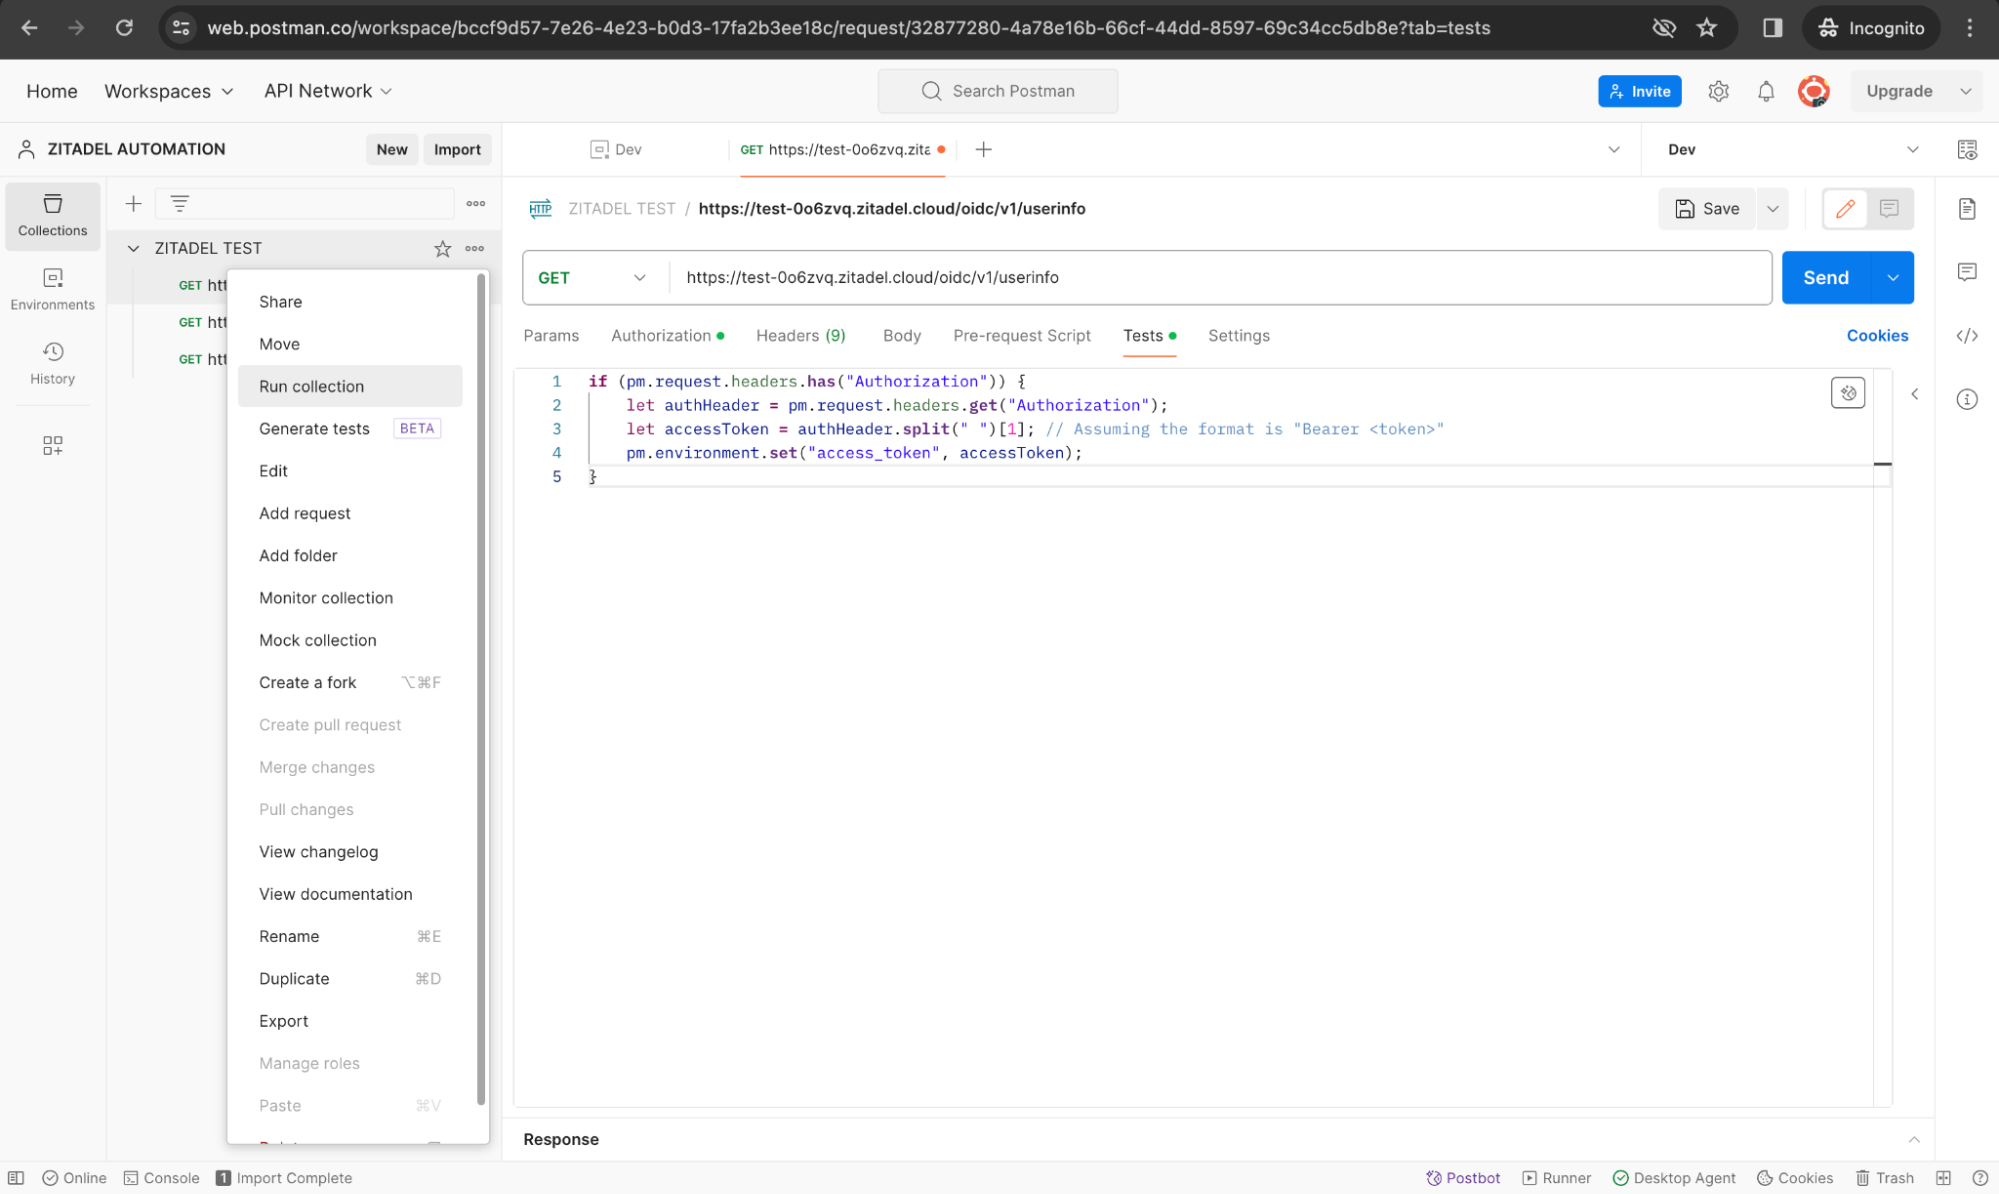Open the API Network dropdown menu

tap(327, 91)
